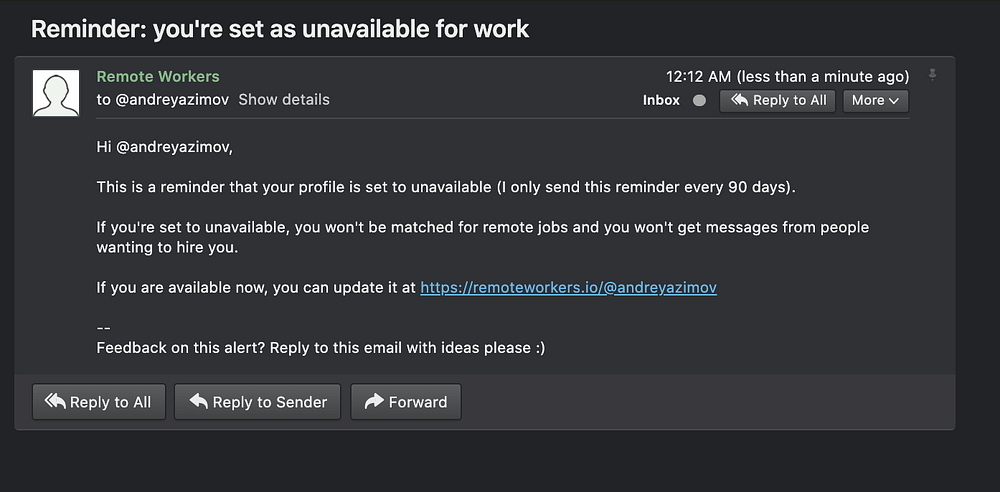Viewport: 1000px width, 492px height.
Task: Click the Inbox label tag
Action: point(661,100)
